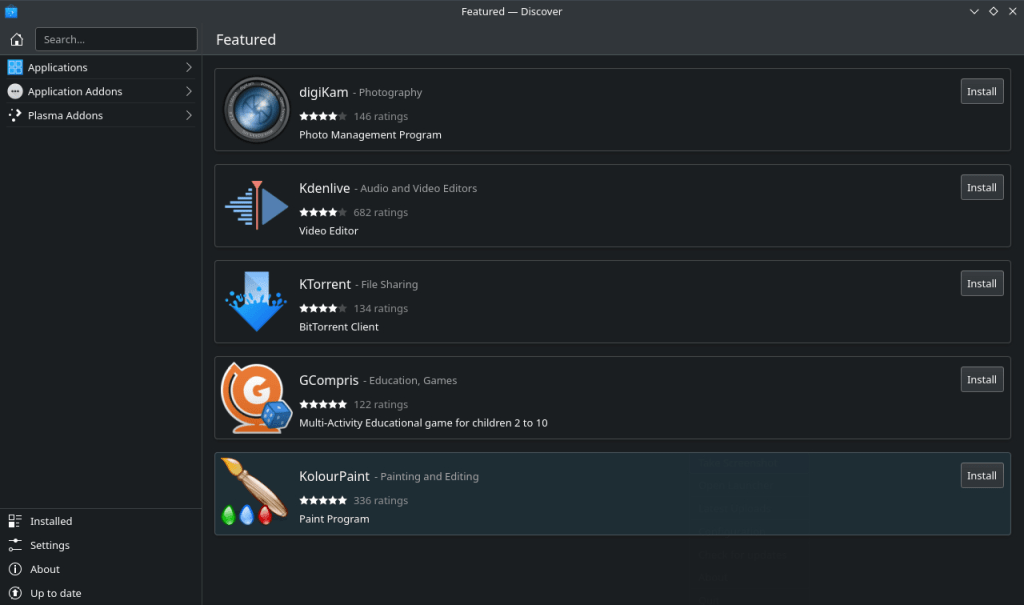
Task: Click the Paint Program description
Action: click(x=334, y=519)
